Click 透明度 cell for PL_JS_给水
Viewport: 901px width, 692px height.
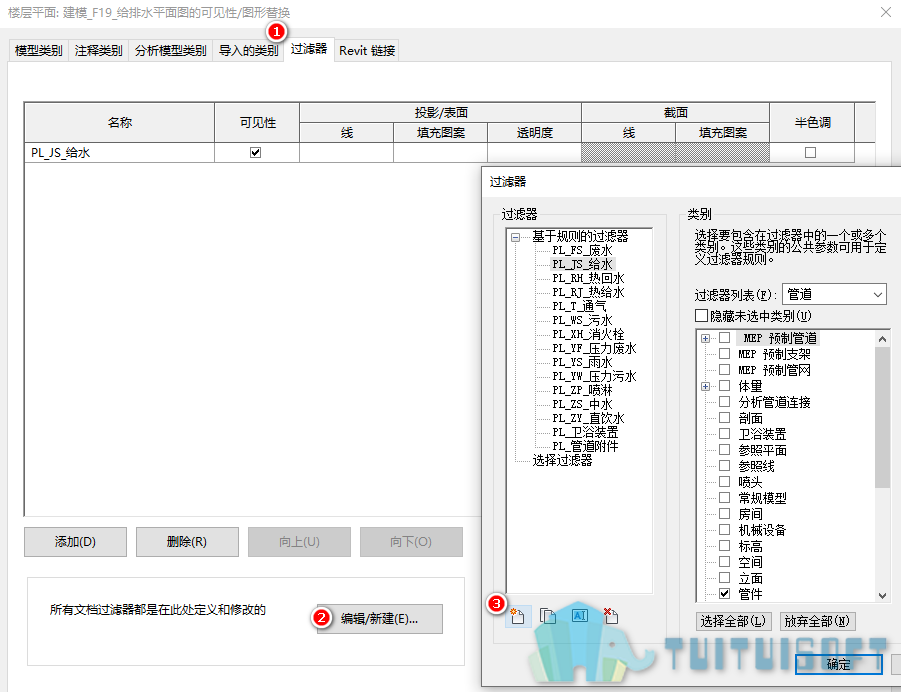coord(534,152)
